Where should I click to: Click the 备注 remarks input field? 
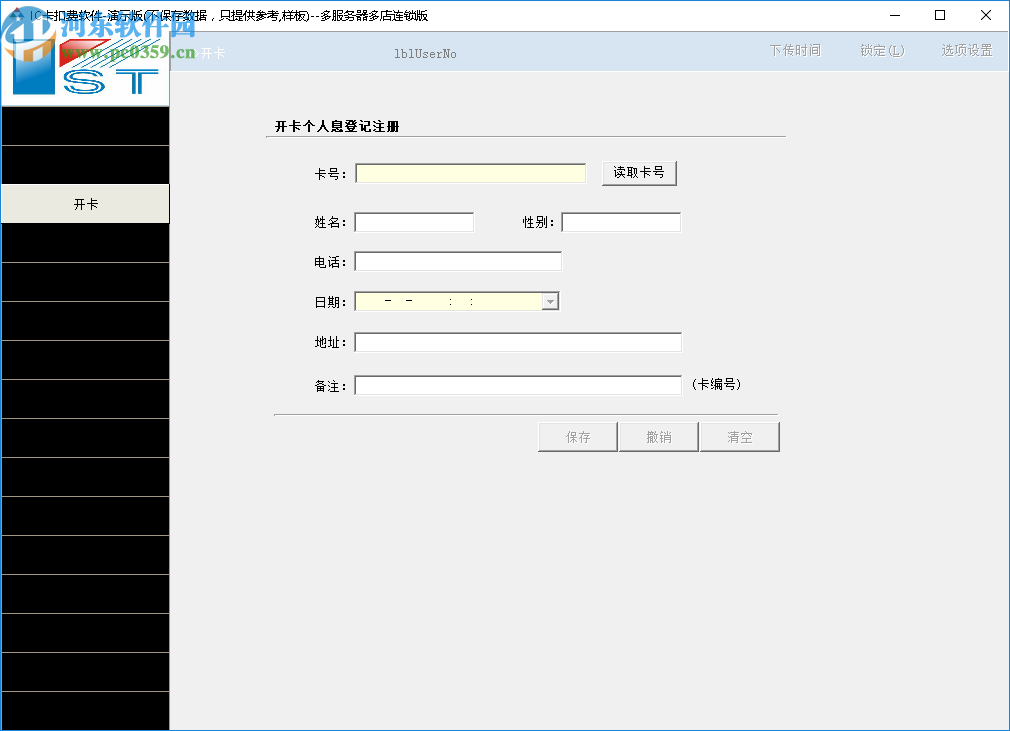click(x=518, y=384)
